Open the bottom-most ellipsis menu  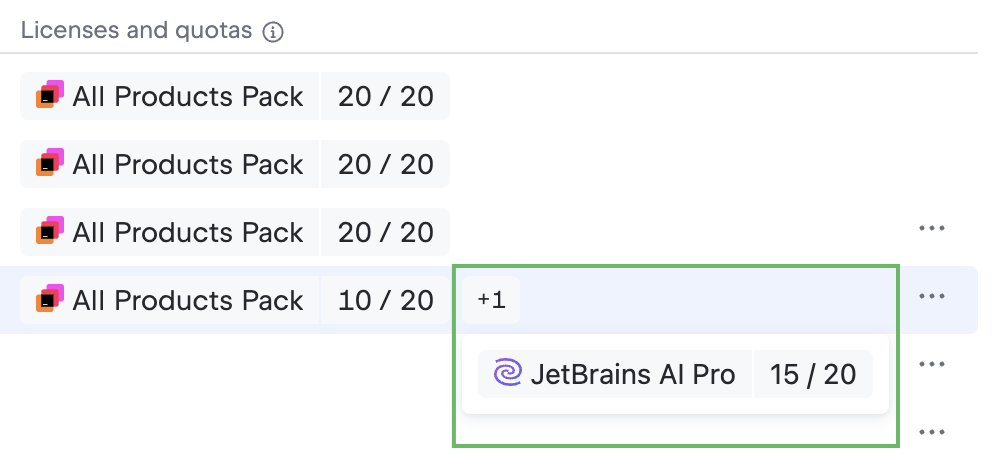pos(931,433)
